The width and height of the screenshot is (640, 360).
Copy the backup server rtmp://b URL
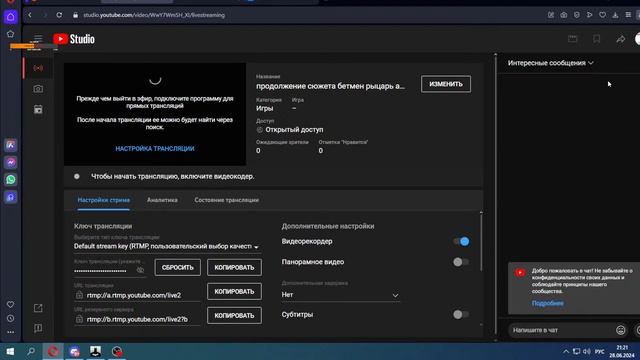point(234,316)
